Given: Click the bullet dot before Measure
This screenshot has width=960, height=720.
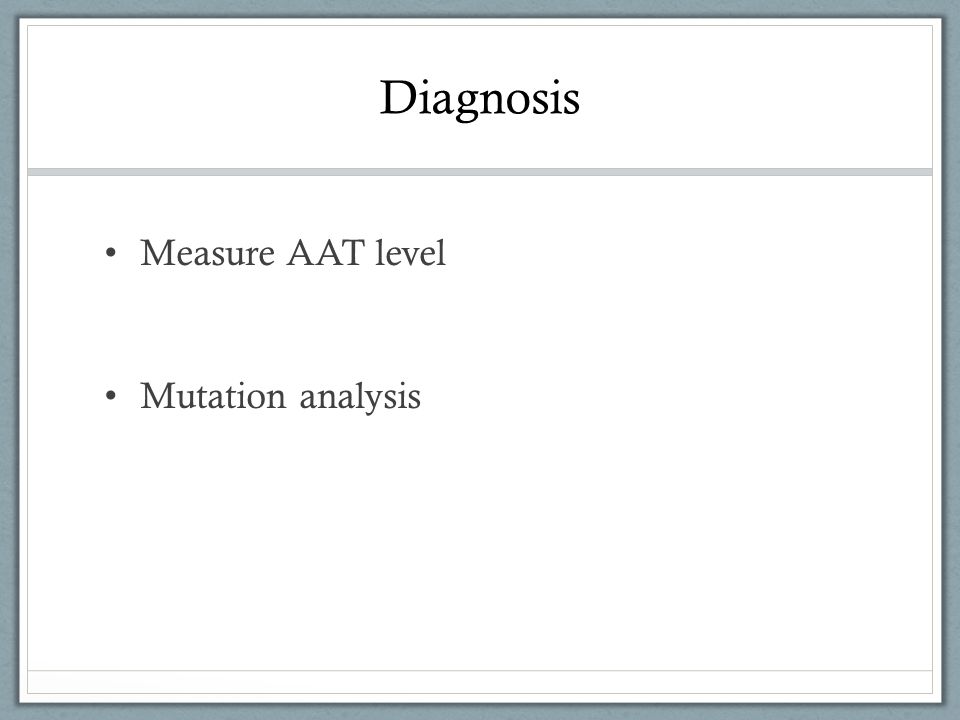Looking at the screenshot, I should tap(111, 252).
